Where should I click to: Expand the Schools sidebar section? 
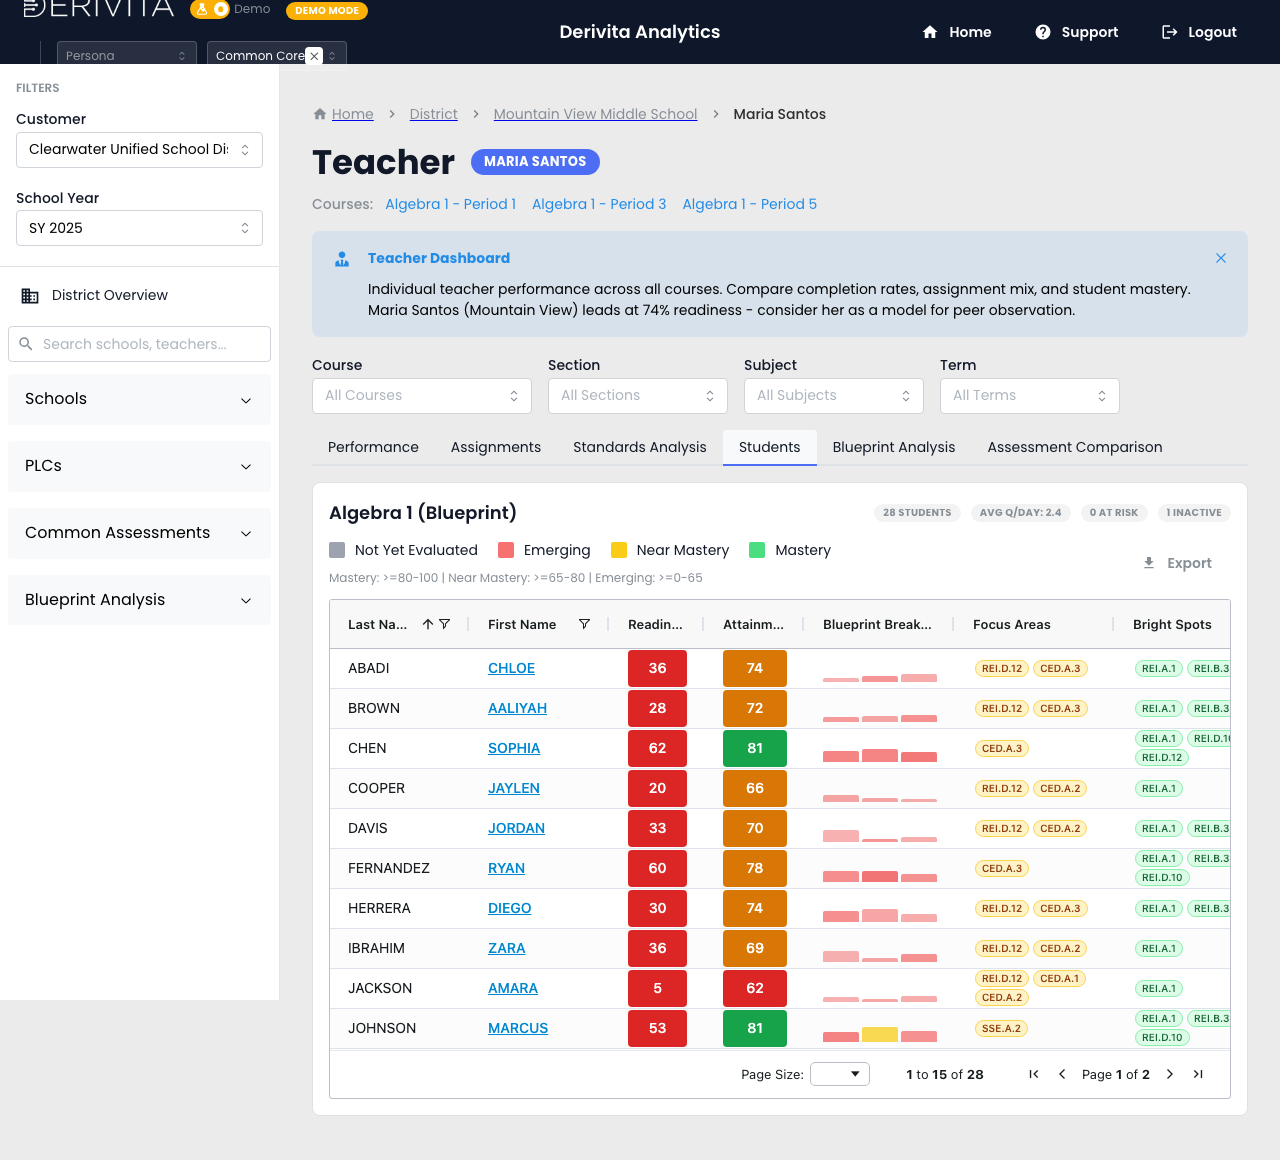point(139,399)
